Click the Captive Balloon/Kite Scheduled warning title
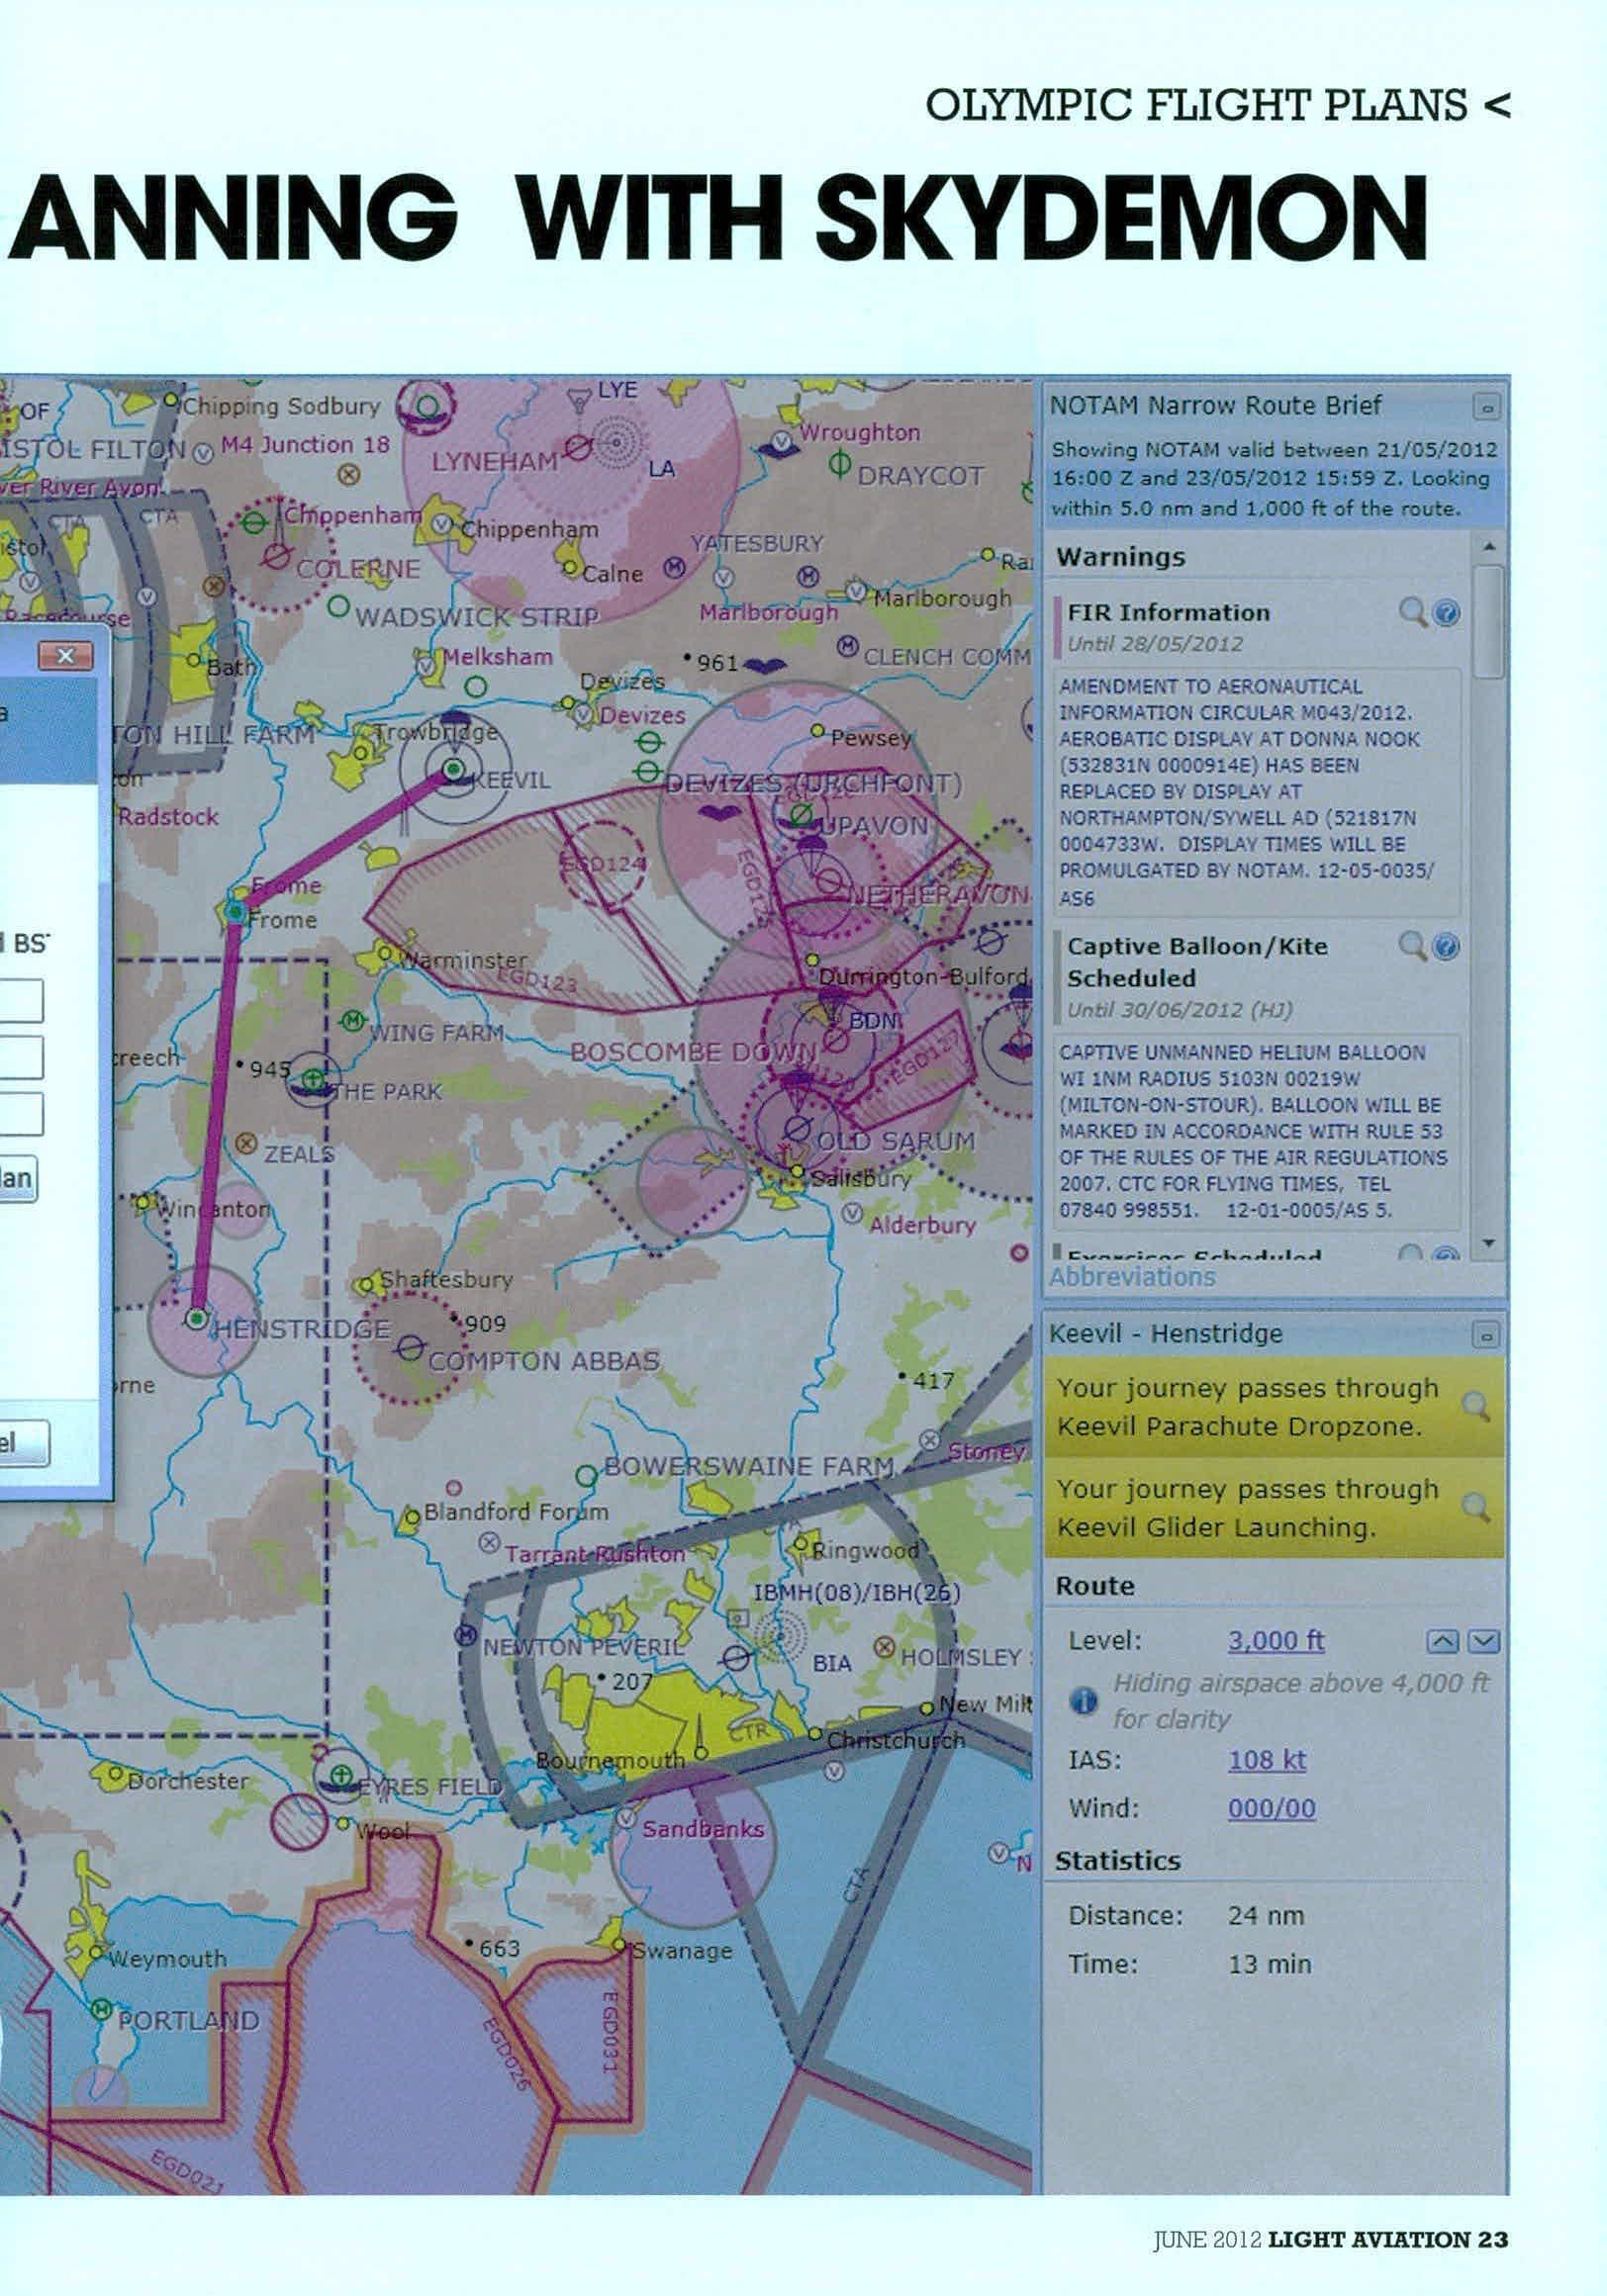Viewport: 1607px width, 2296px height. pyautogui.click(x=1197, y=962)
